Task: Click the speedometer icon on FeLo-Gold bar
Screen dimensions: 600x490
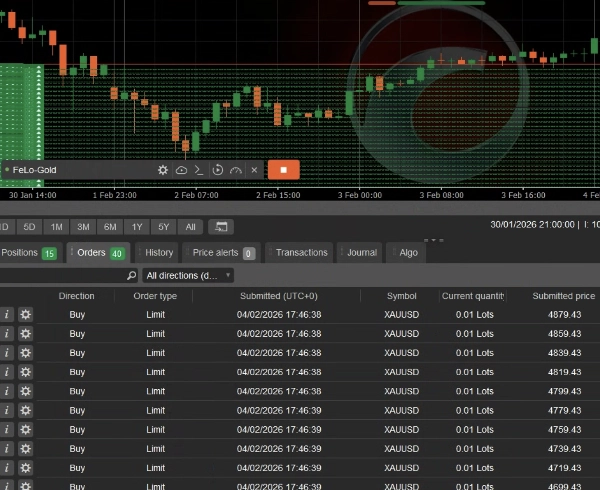Action: pyautogui.click(x=235, y=170)
